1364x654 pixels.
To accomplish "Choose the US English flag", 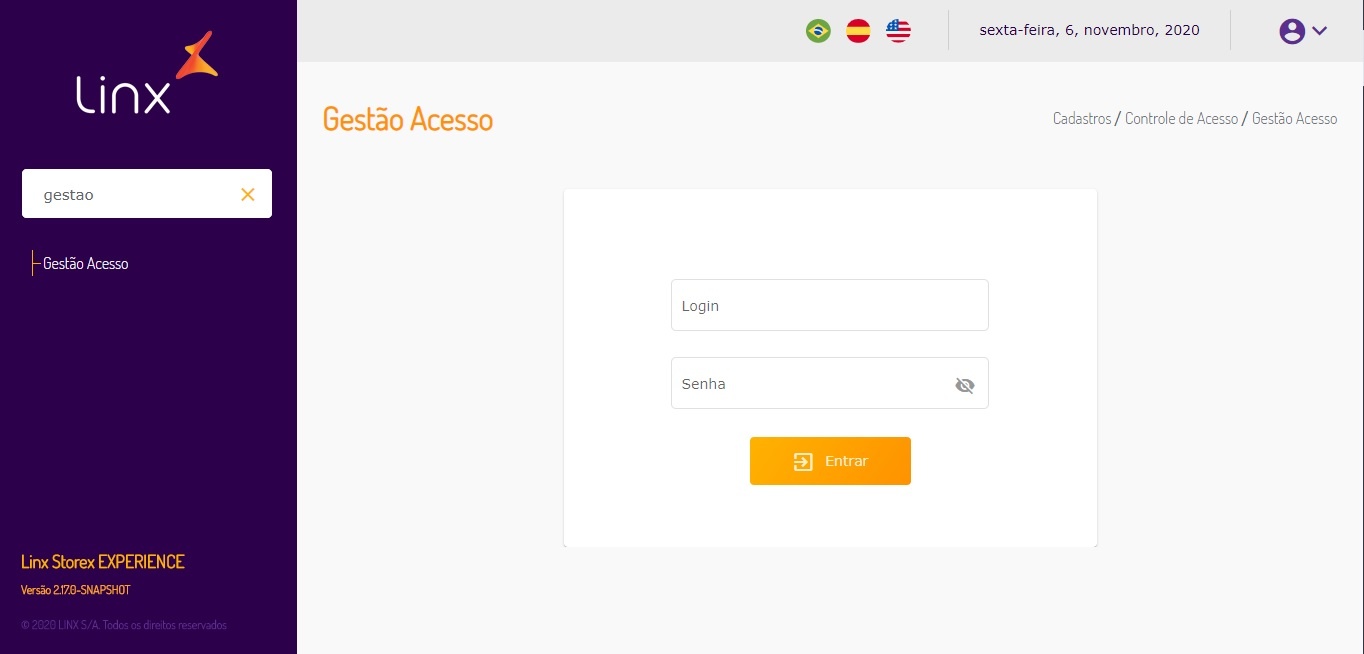I will 898,31.
